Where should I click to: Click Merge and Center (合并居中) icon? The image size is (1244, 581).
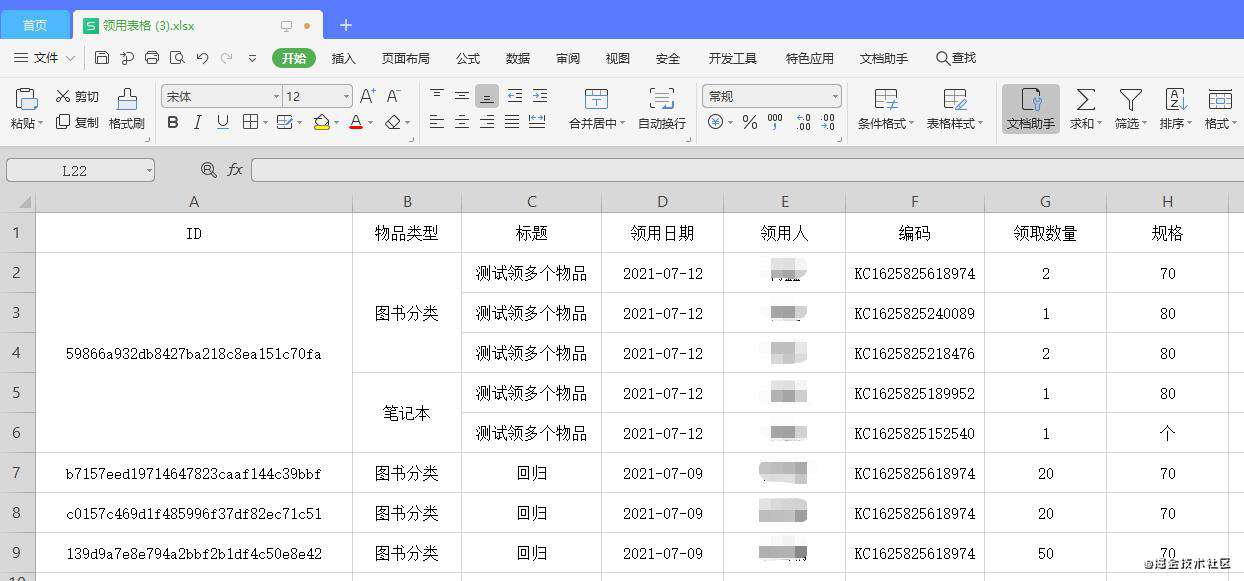click(x=596, y=98)
